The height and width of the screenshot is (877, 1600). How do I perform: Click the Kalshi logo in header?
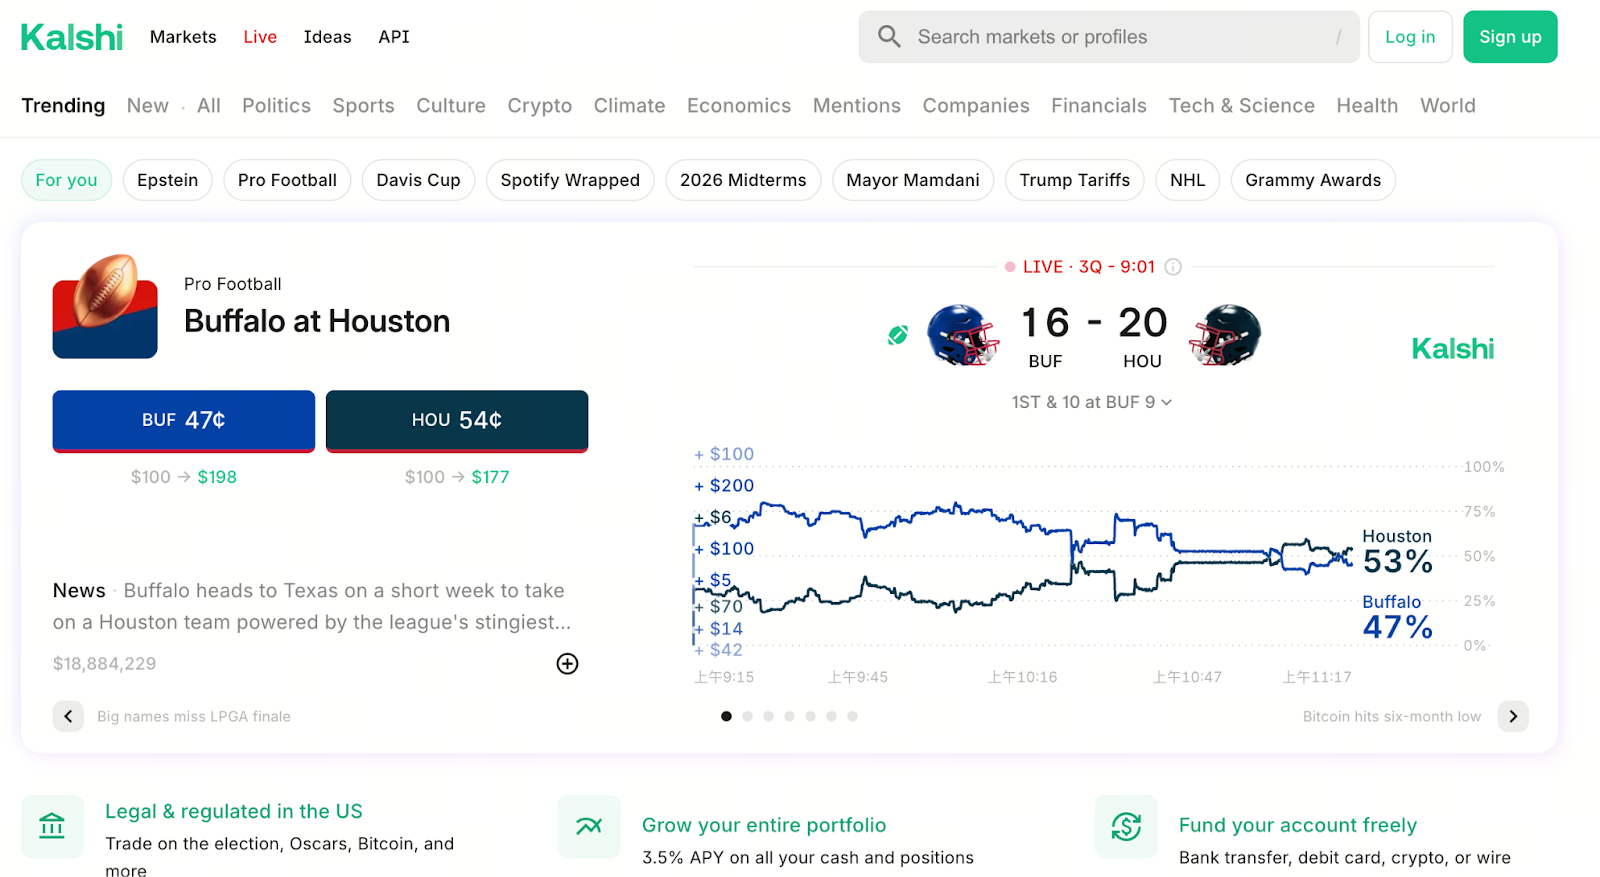(x=72, y=37)
